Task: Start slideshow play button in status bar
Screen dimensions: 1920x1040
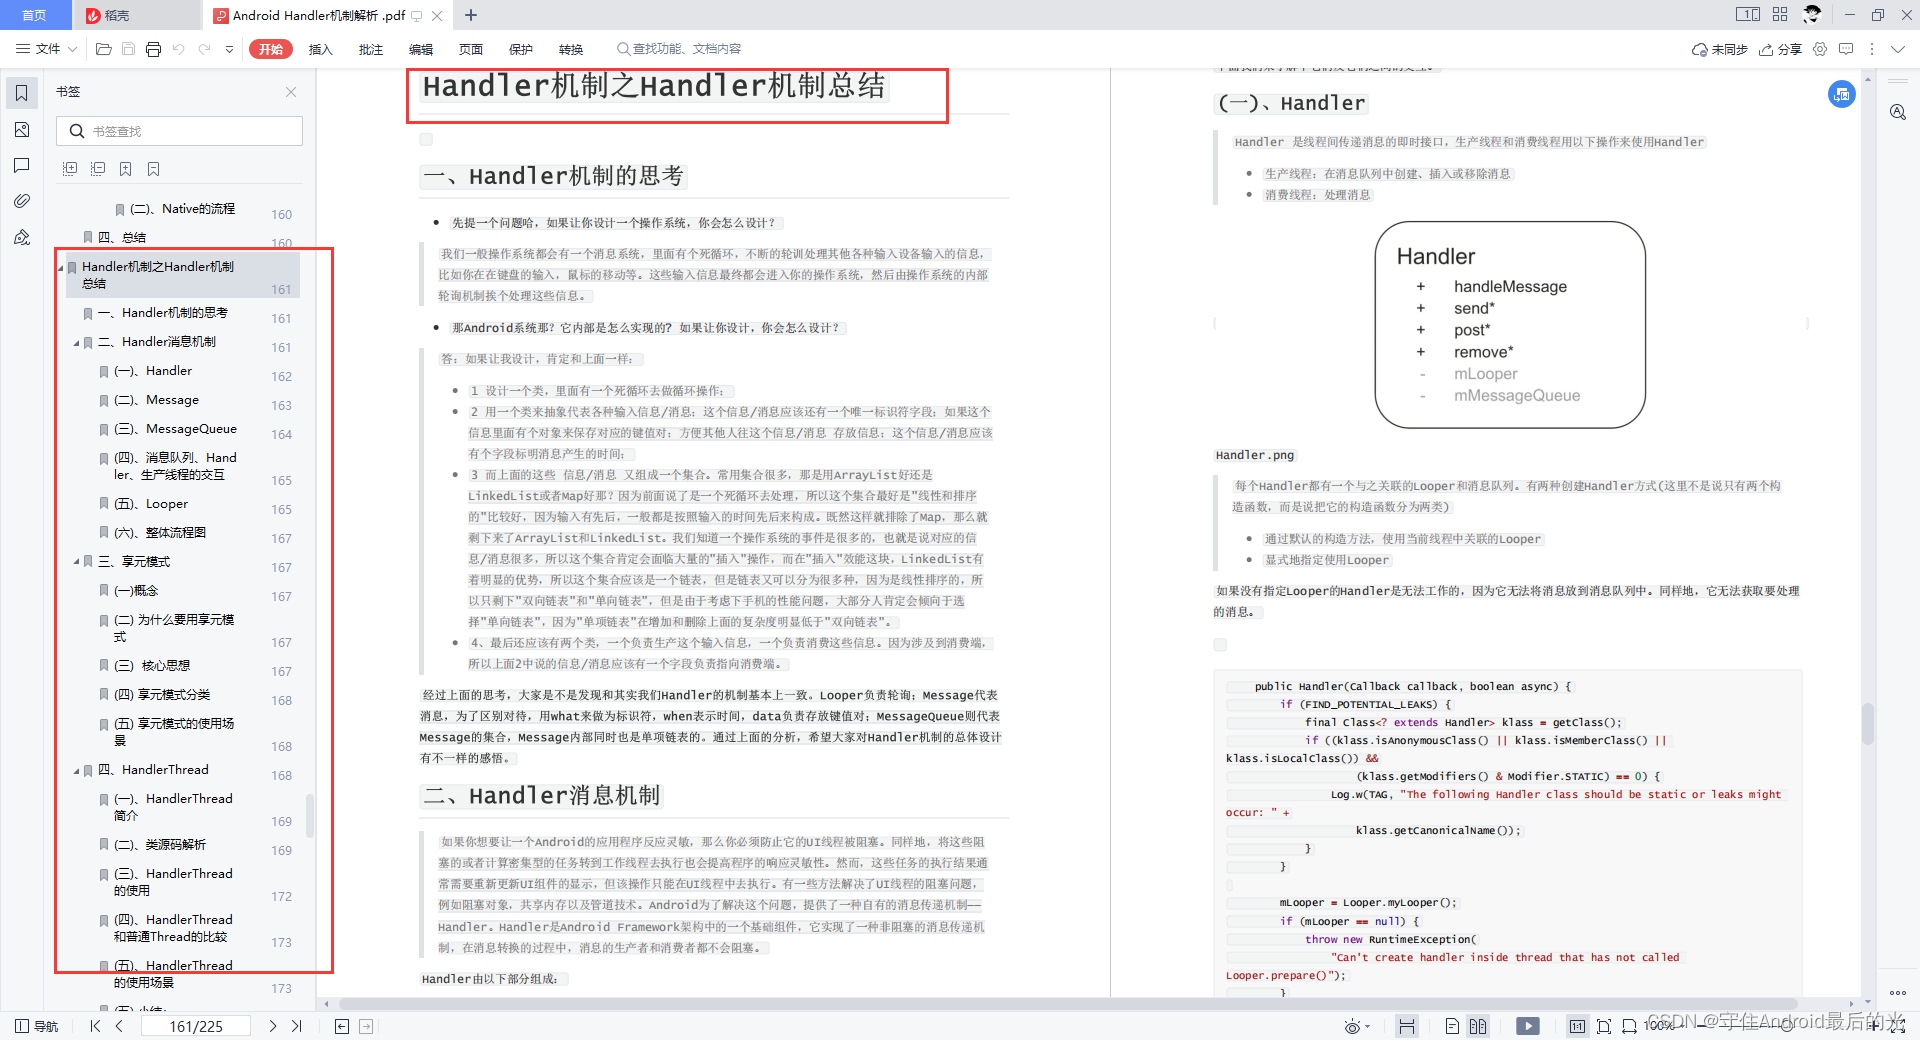Action: point(1528,1026)
